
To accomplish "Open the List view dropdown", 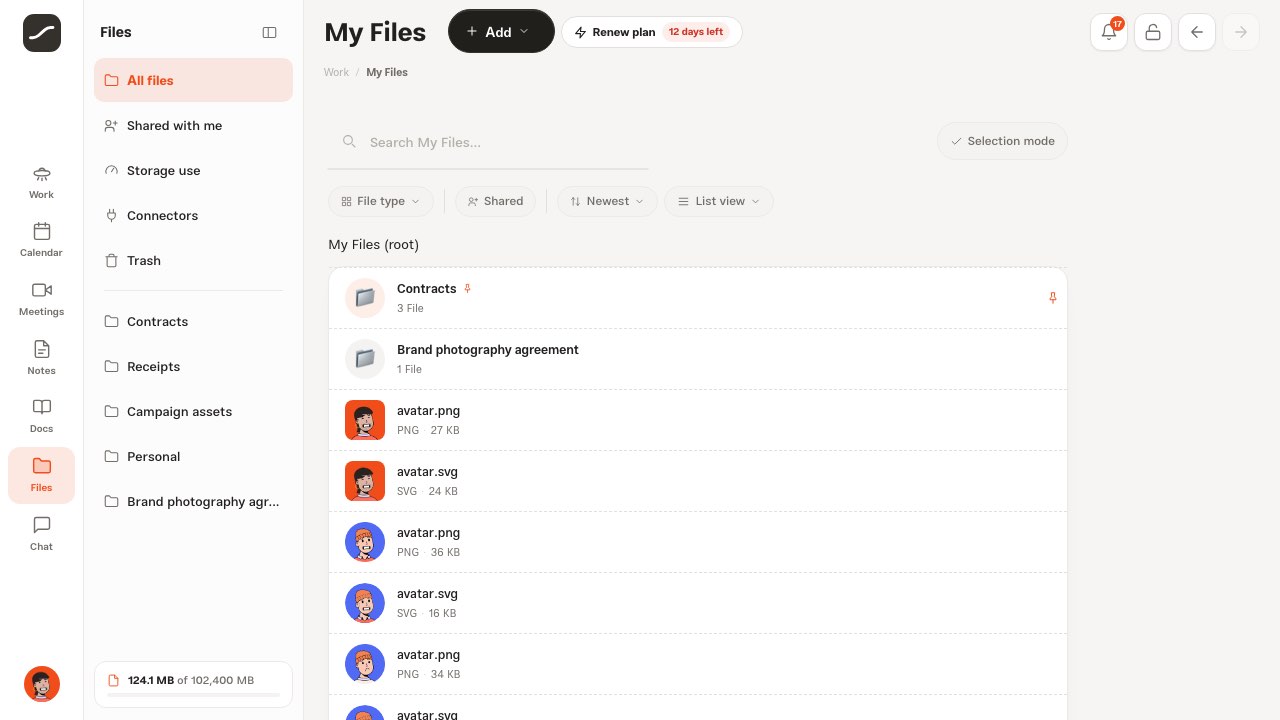I will pyautogui.click(x=719, y=201).
